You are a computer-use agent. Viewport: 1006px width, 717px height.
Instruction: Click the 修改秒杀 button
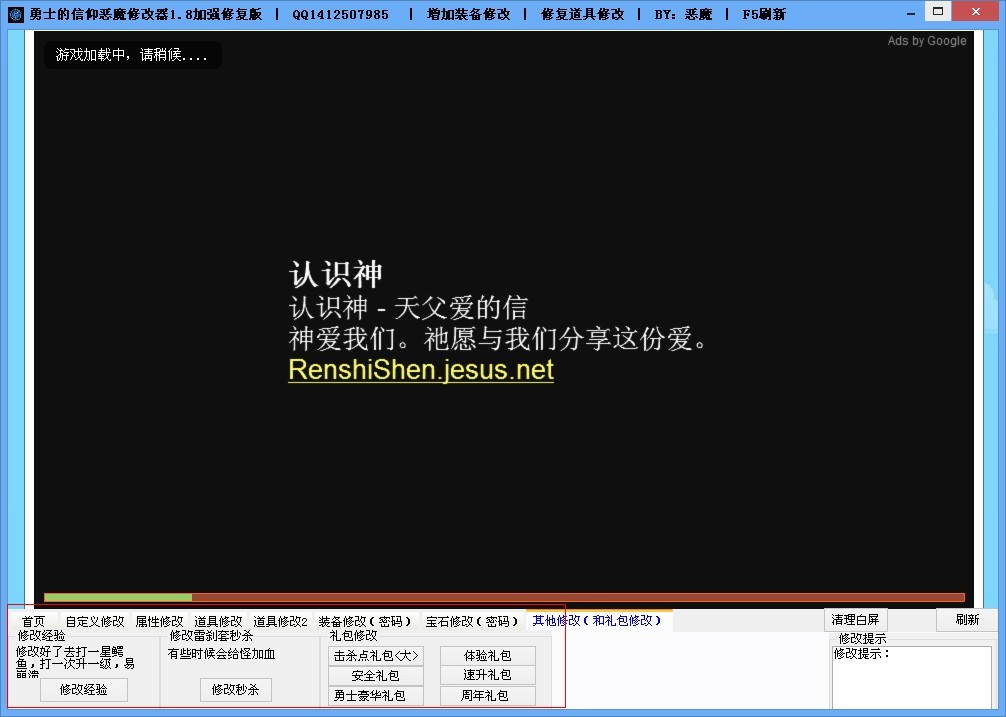[x=235, y=689]
